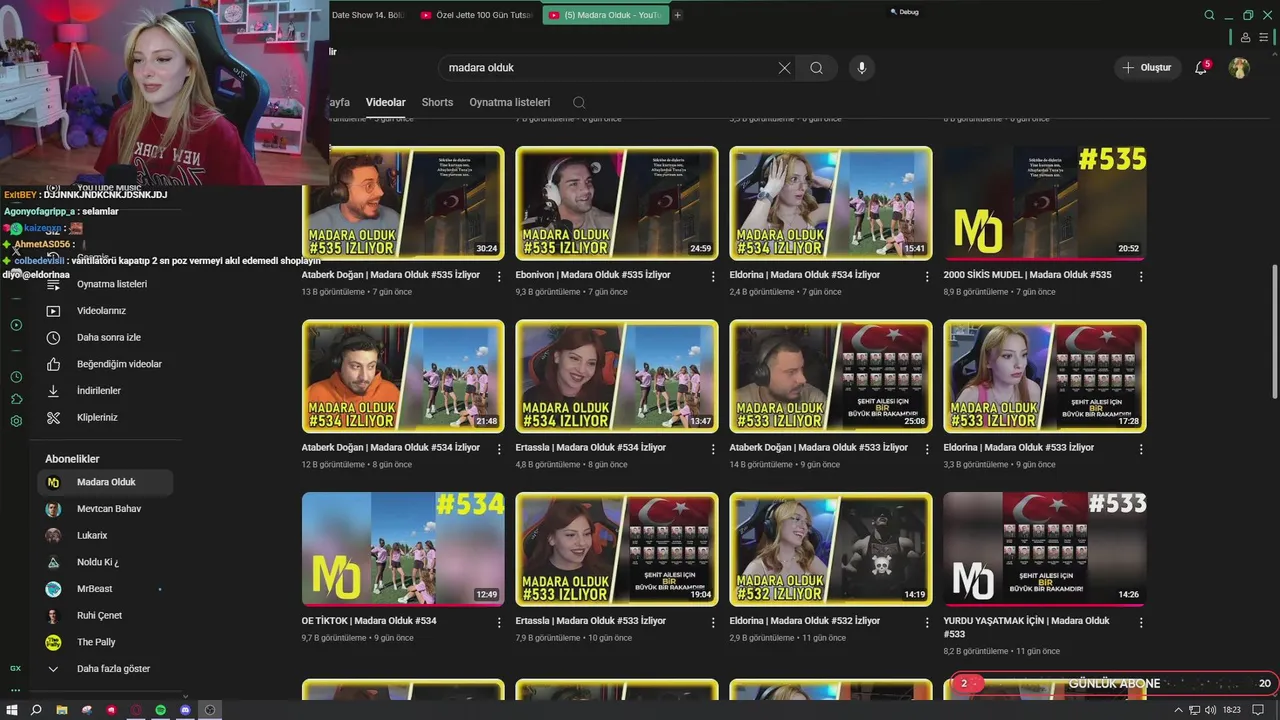Open Daha sonra izle list
This screenshot has width=1280, height=720.
coord(108,338)
